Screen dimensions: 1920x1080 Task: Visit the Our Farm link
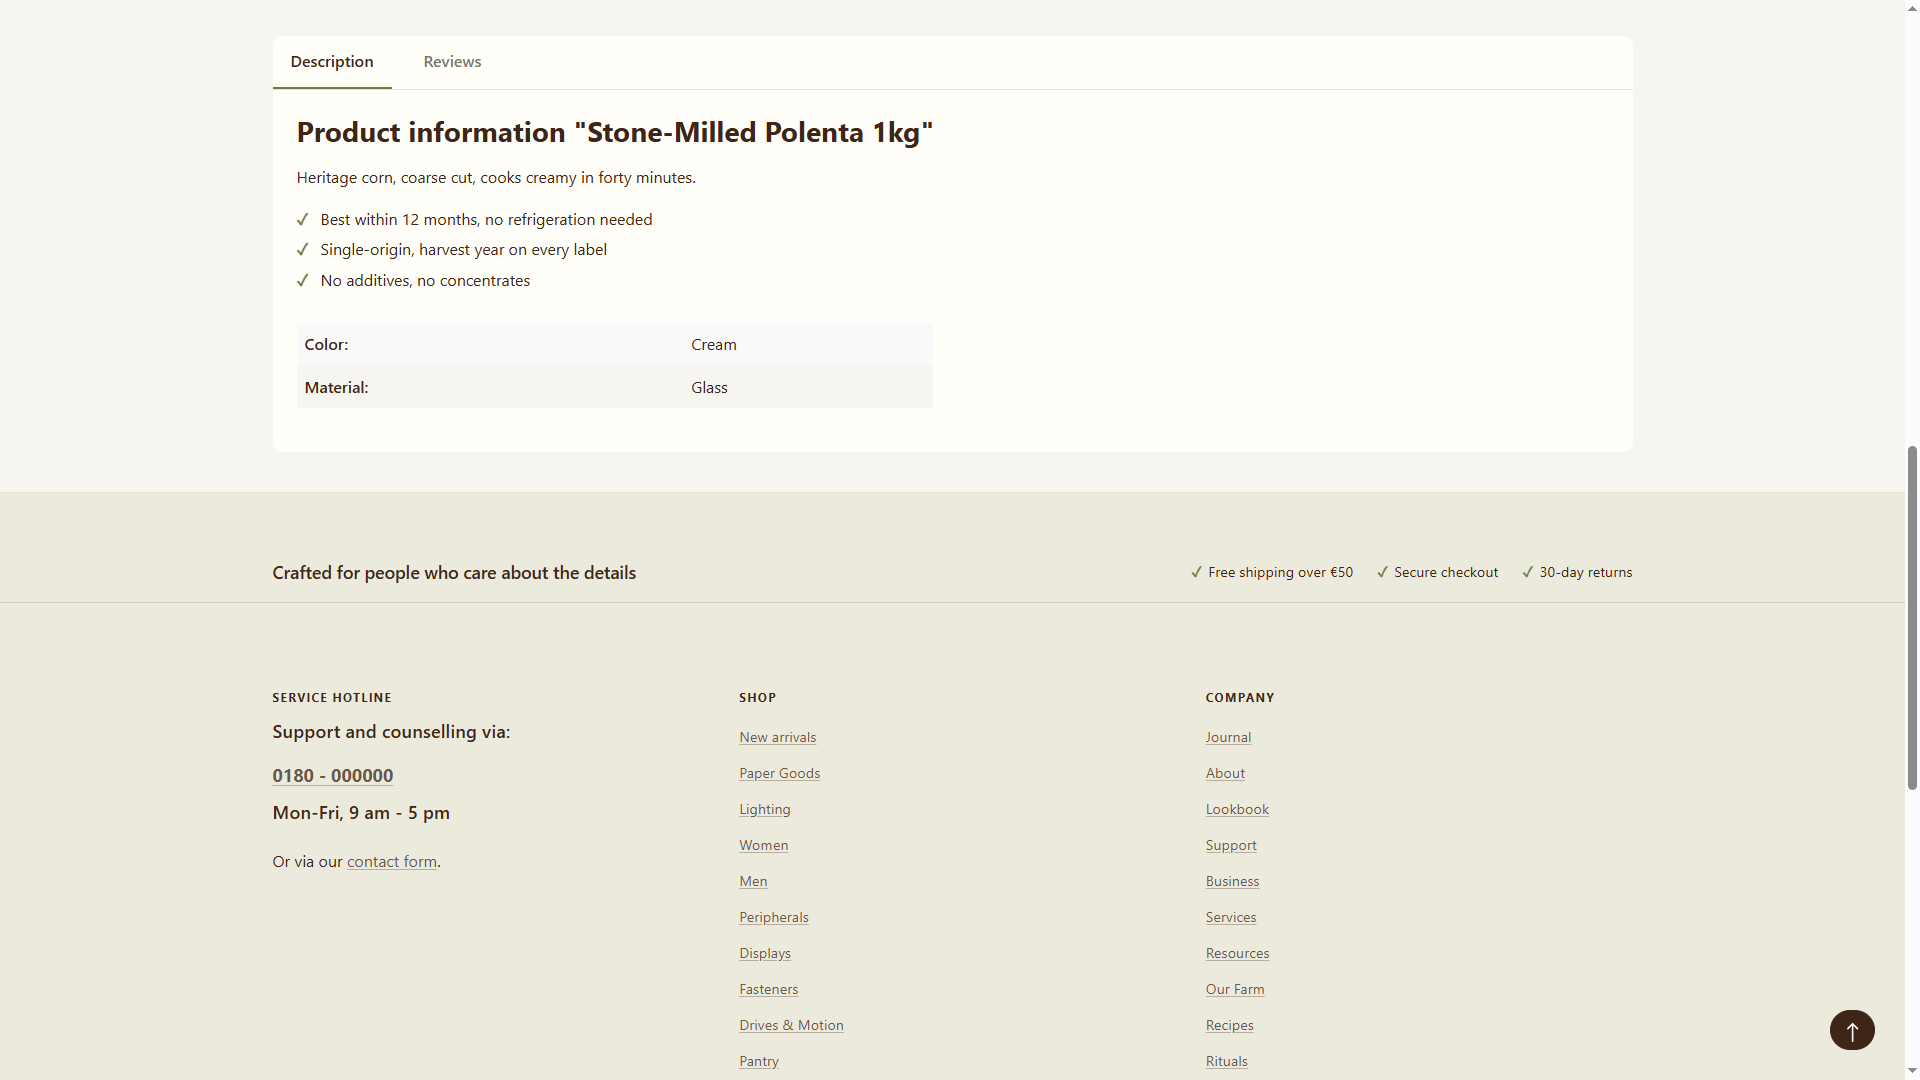1235,990
